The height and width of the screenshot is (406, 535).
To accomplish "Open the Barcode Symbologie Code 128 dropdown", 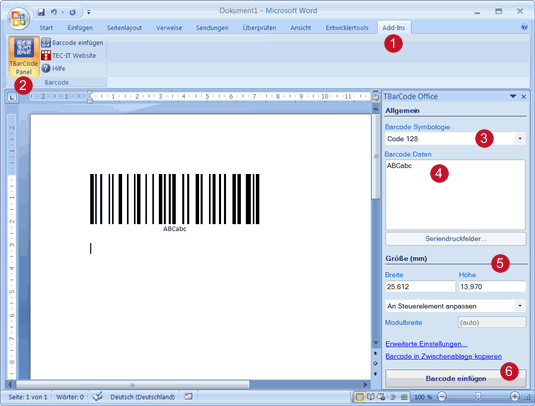I will [x=520, y=139].
